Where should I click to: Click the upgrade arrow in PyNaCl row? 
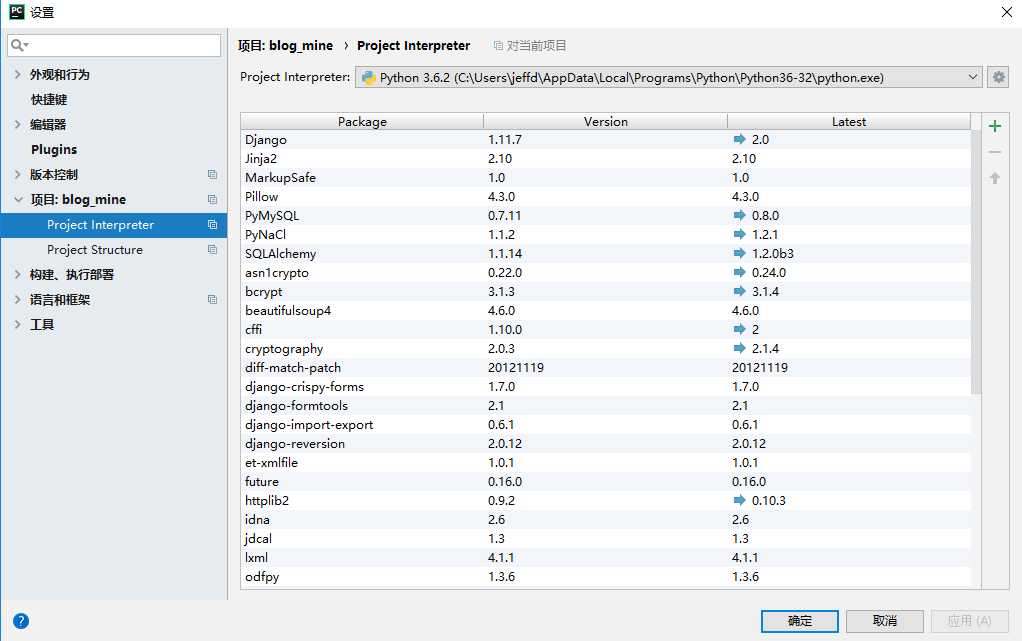coord(739,234)
